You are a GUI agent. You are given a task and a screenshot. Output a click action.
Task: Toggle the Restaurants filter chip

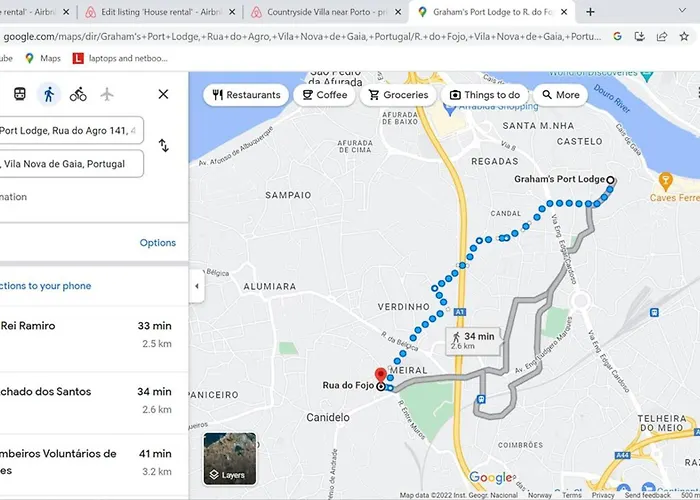[x=244, y=95]
